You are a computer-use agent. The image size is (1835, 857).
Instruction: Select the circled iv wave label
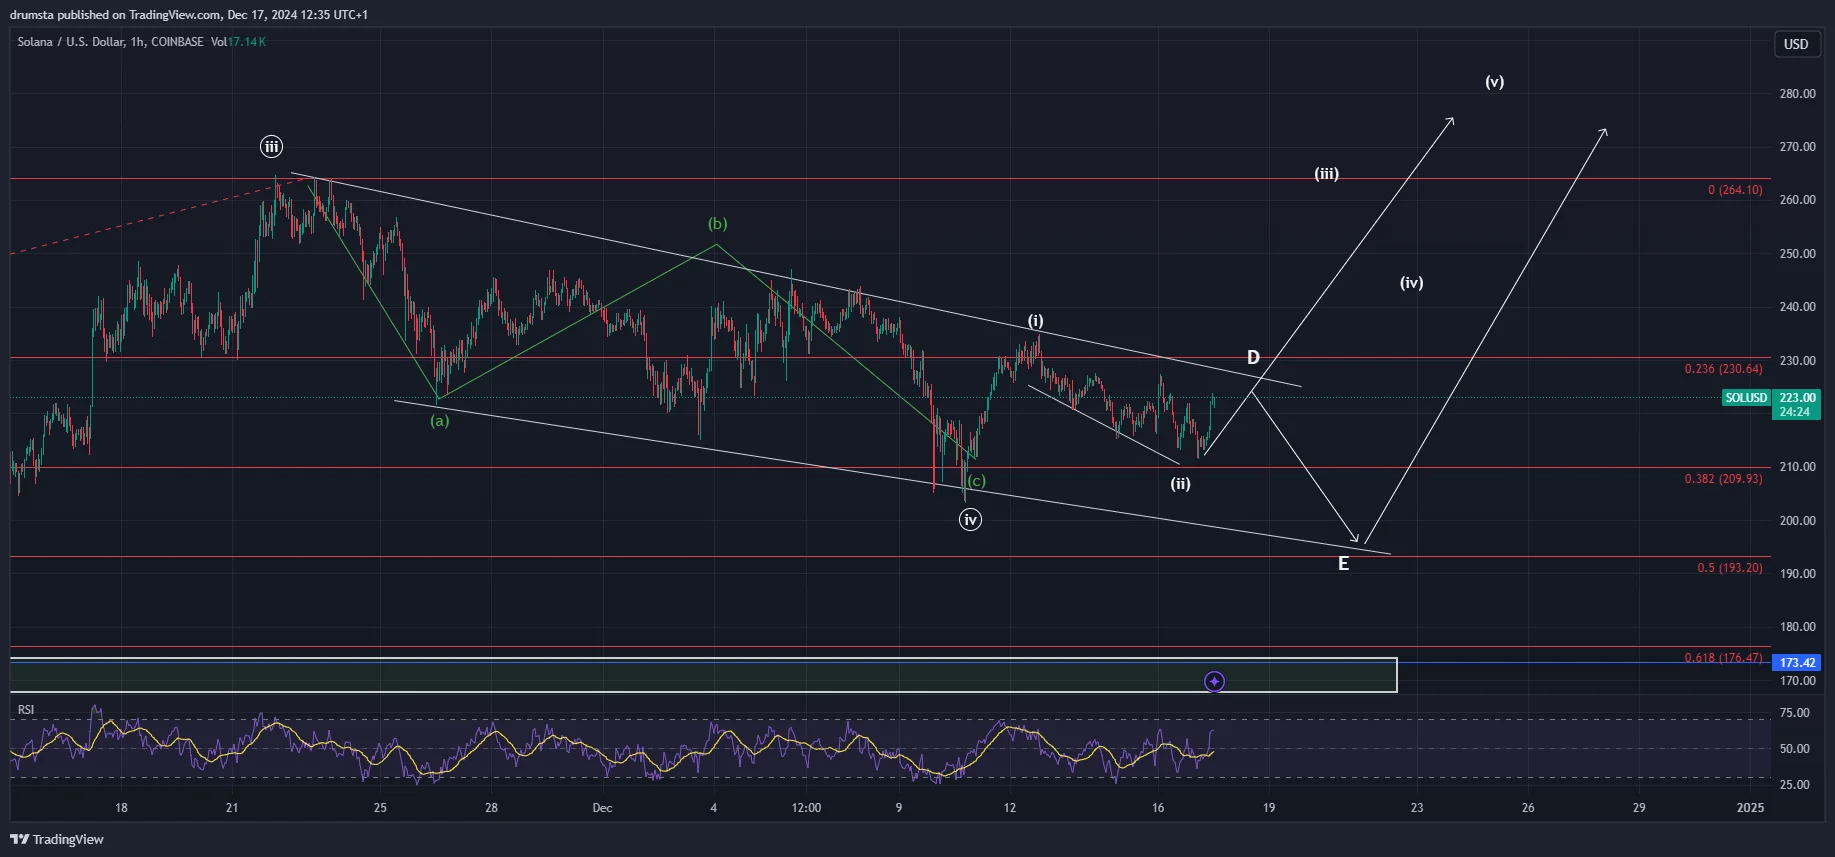(970, 519)
